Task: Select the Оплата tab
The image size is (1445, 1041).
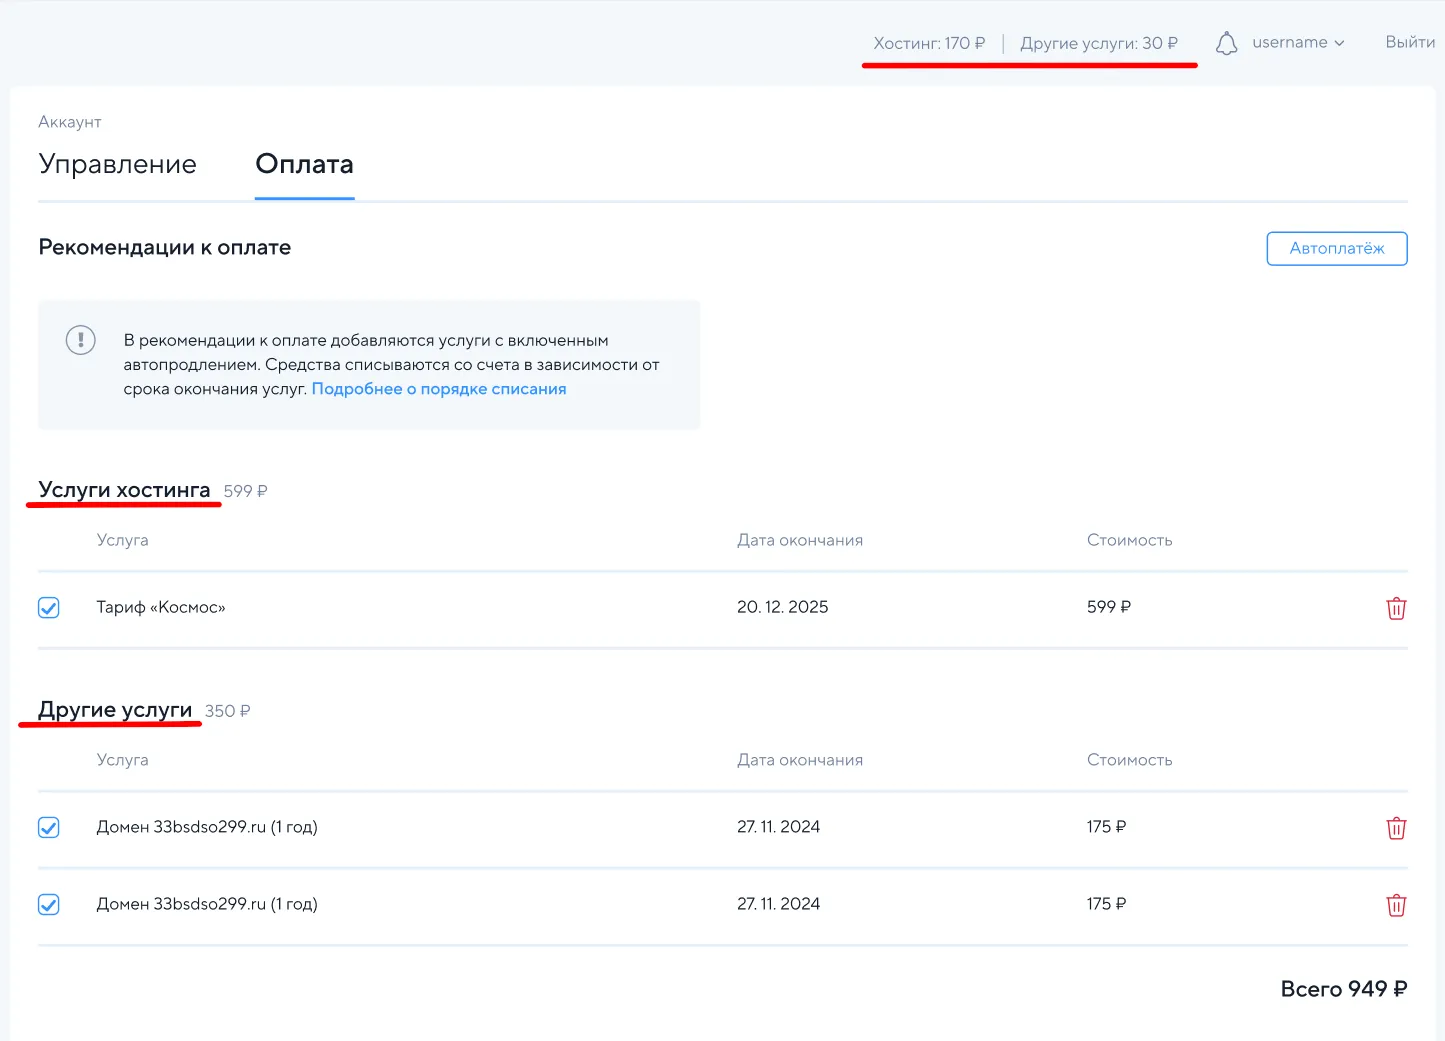Action: 304,165
